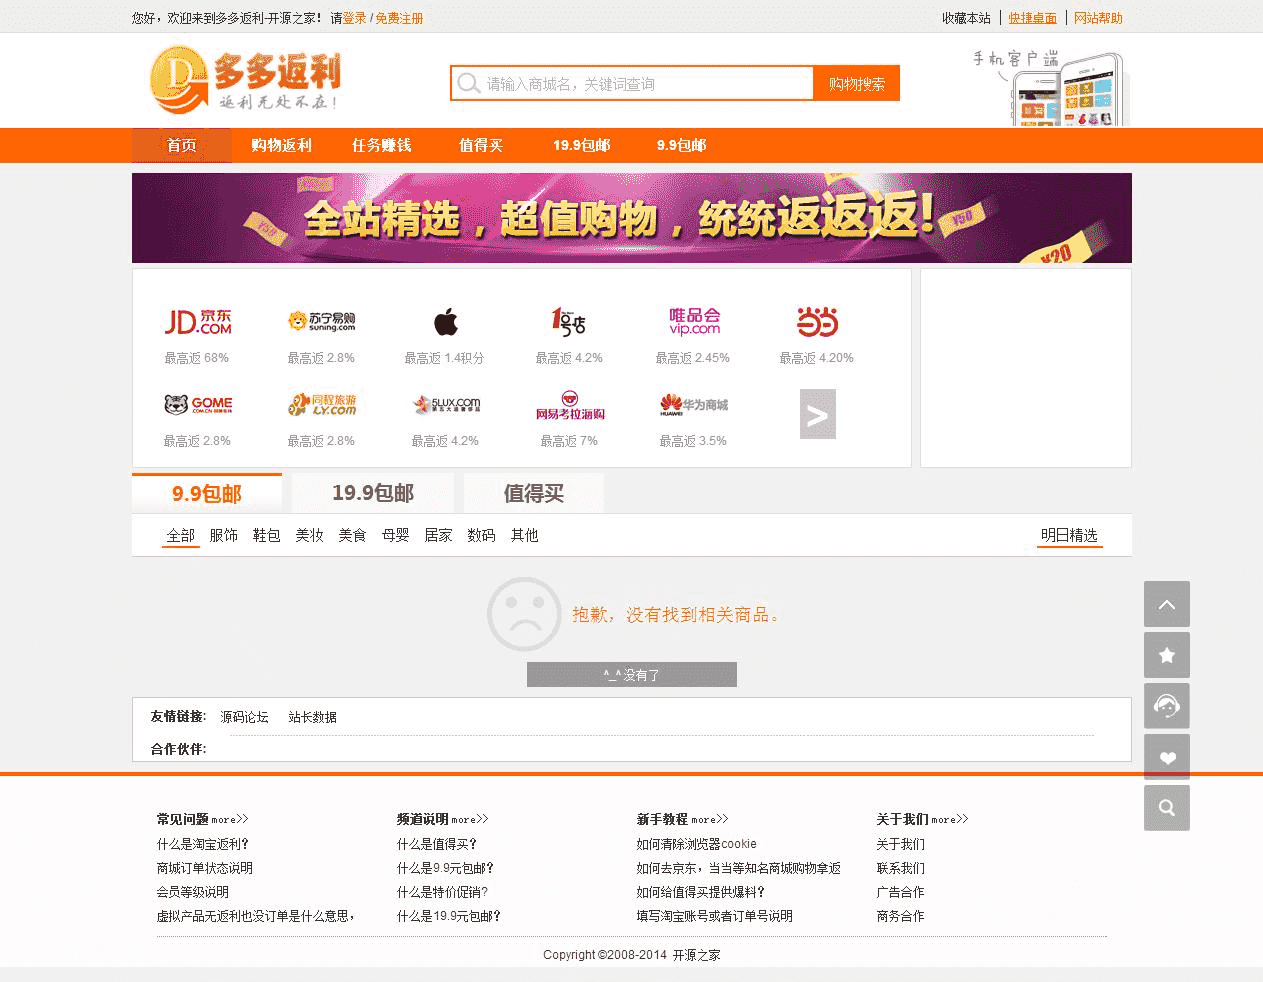1263x982 pixels.
Task: Open the 源码论坛 friendly link
Action: tap(245, 717)
